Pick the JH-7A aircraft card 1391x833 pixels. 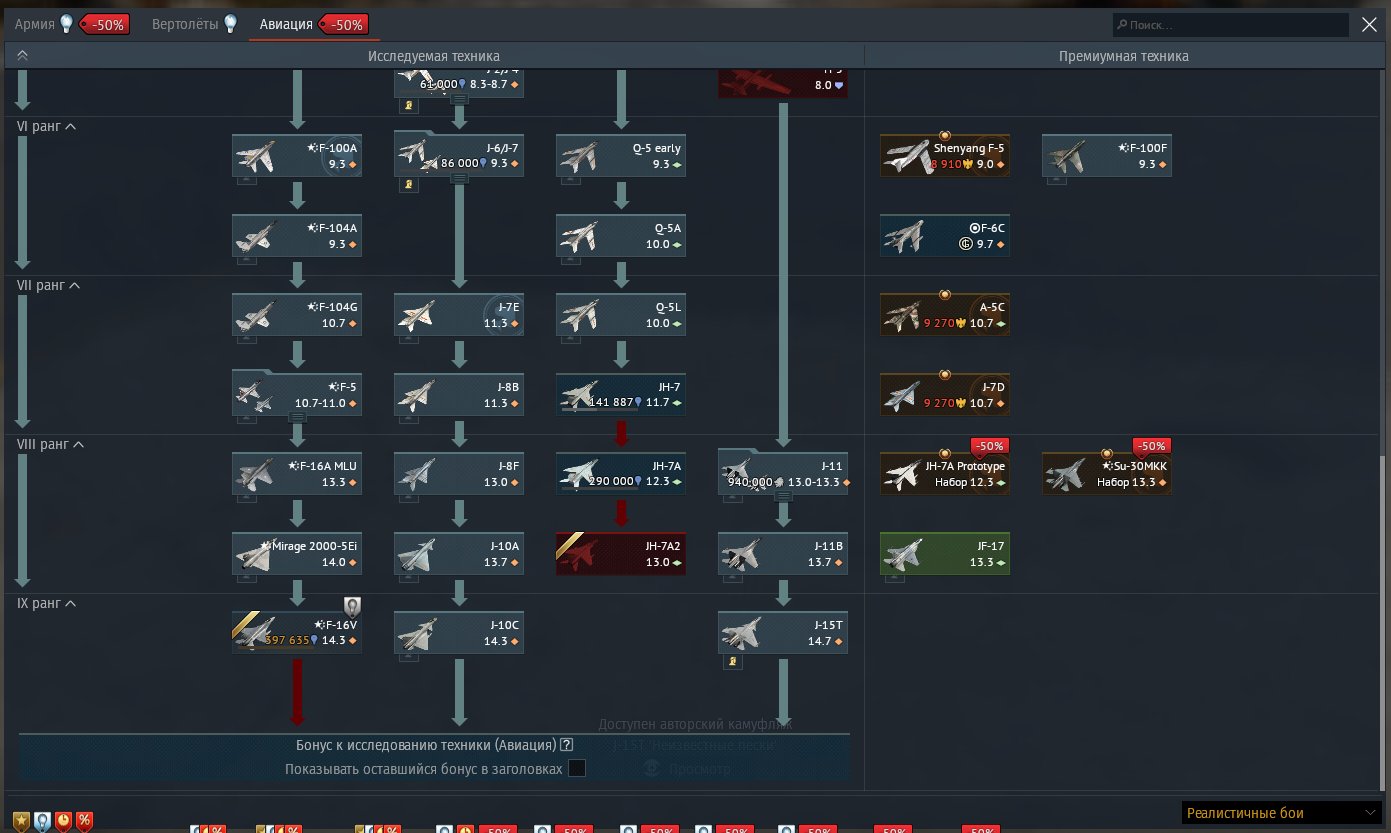621,473
